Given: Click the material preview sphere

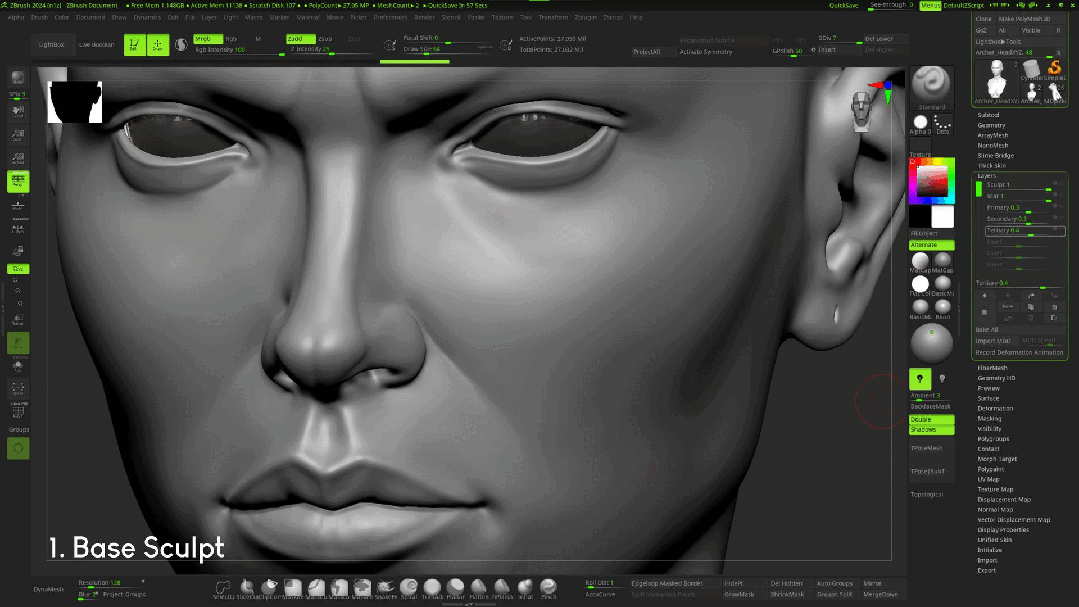Looking at the screenshot, I should (932, 343).
